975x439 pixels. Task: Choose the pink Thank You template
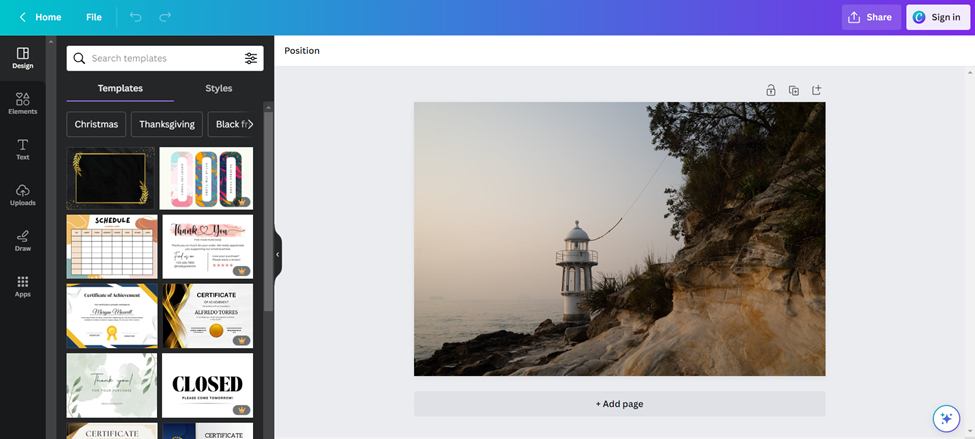point(208,247)
